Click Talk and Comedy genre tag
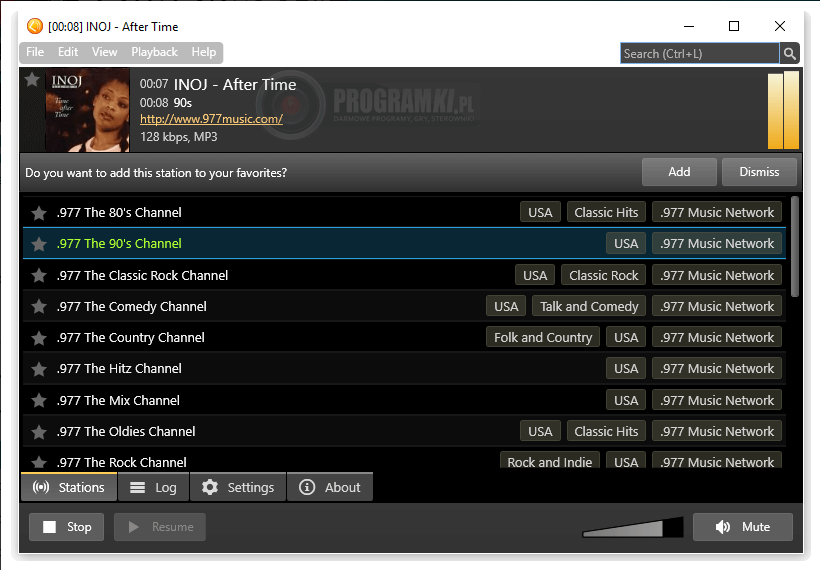The height and width of the screenshot is (570, 820). [x=589, y=306]
